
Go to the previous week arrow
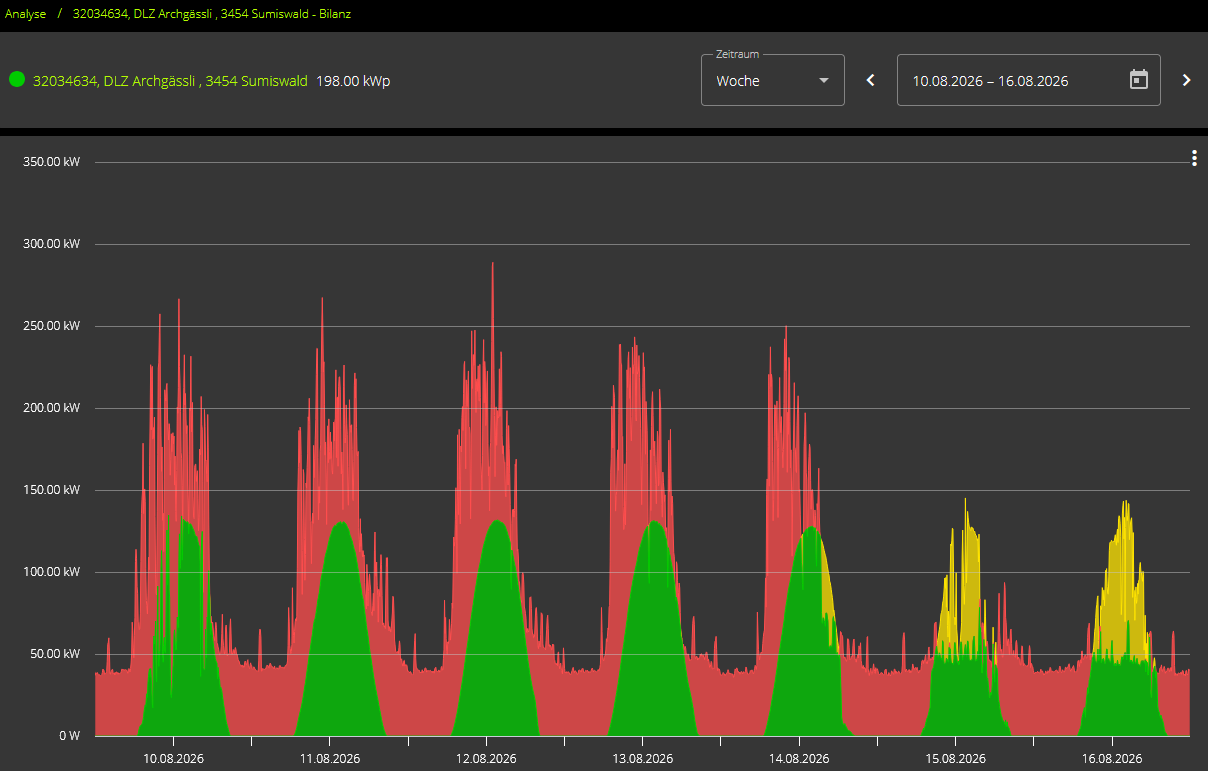pos(870,80)
